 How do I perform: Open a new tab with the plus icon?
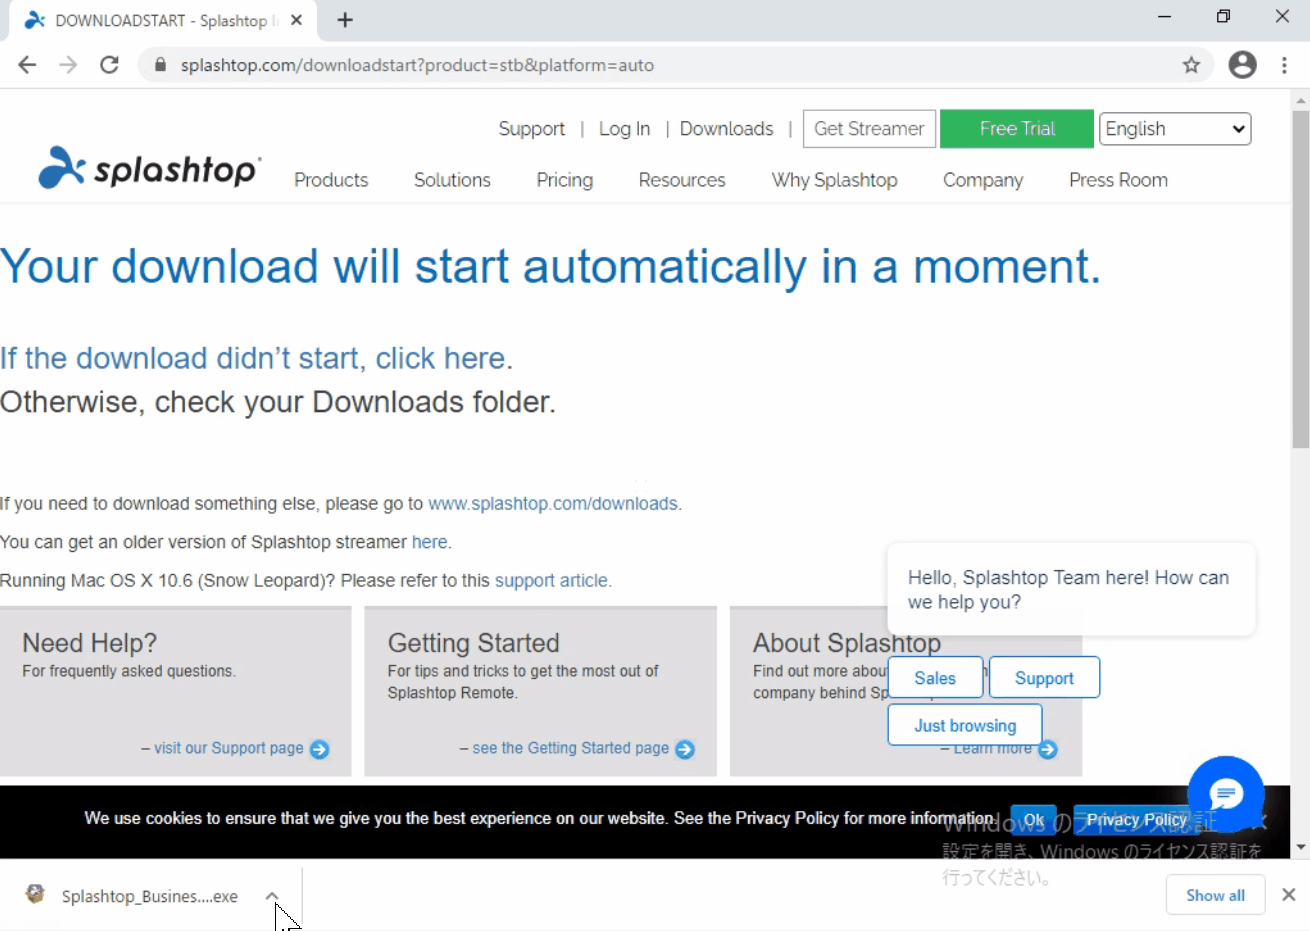345,20
